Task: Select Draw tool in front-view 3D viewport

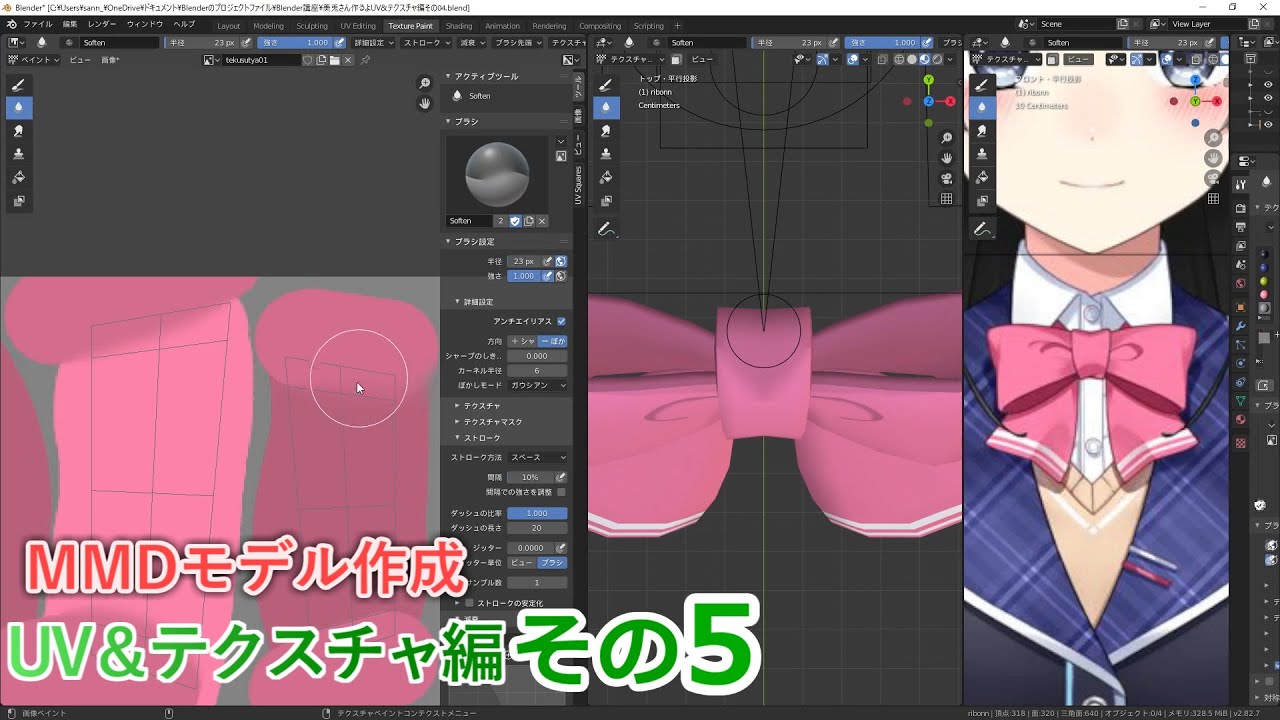Action: pyautogui.click(x=981, y=84)
